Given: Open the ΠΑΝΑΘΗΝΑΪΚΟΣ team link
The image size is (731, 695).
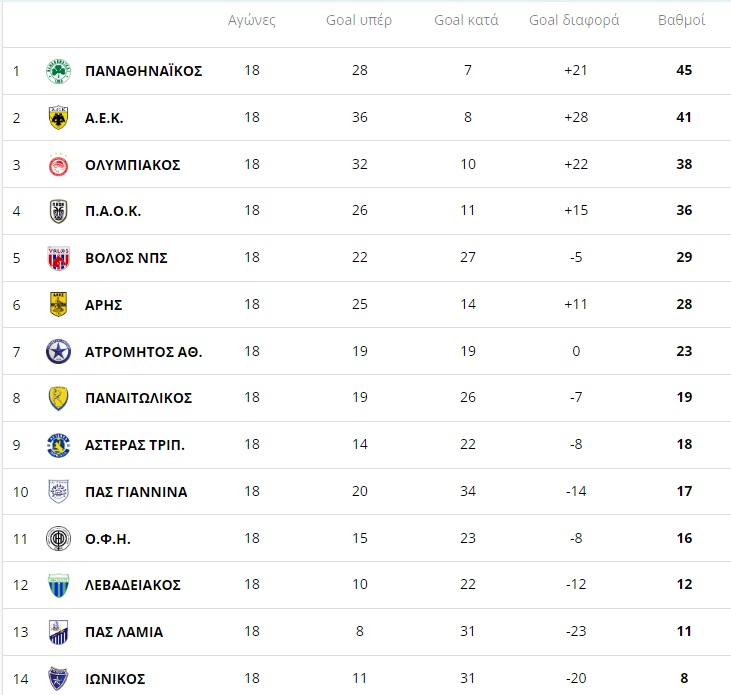Looking at the screenshot, I should point(144,71).
